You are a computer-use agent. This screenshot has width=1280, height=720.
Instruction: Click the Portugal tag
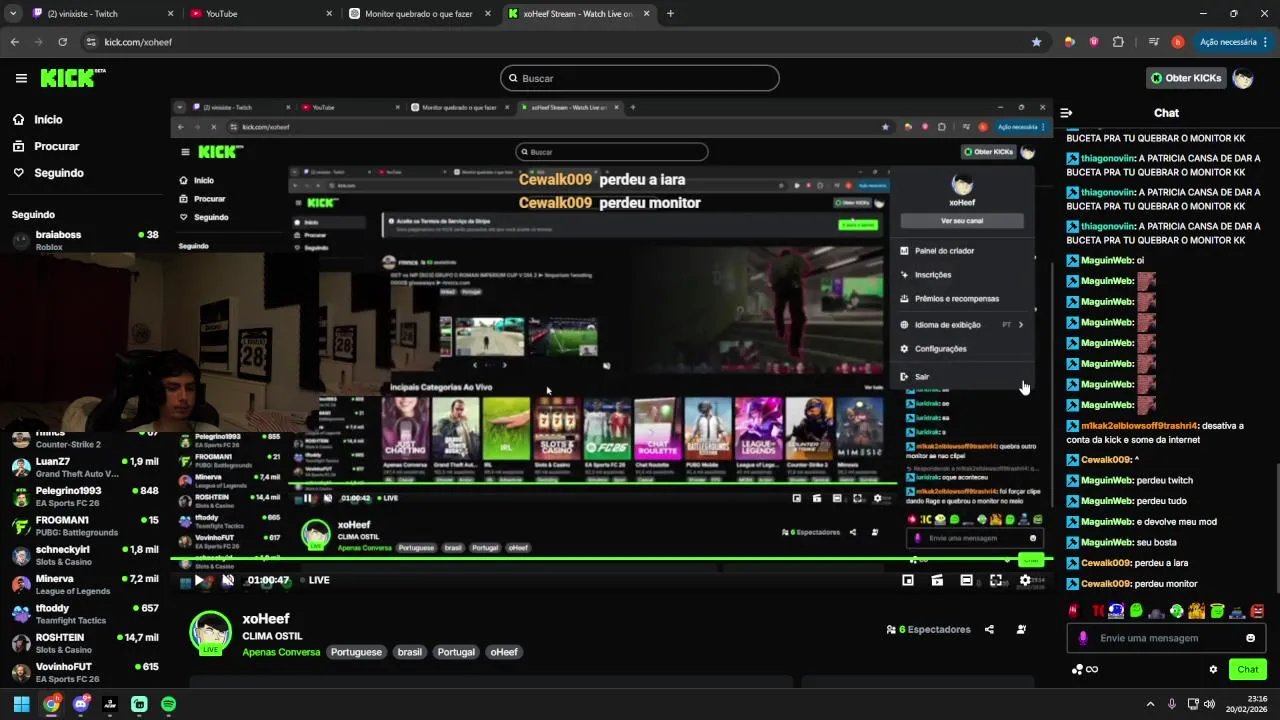(x=456, y=652)
